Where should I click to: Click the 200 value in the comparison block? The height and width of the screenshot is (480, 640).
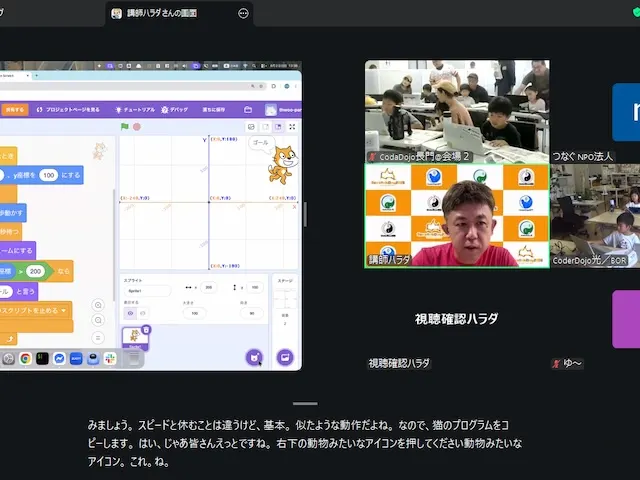click(36, 271)
